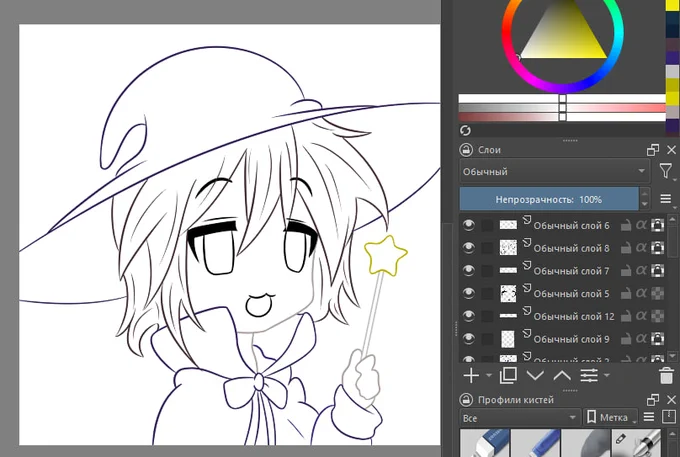Open the Обычный blending mode dropdown
The image size is (680, 457).
click(x=555, y=171)
